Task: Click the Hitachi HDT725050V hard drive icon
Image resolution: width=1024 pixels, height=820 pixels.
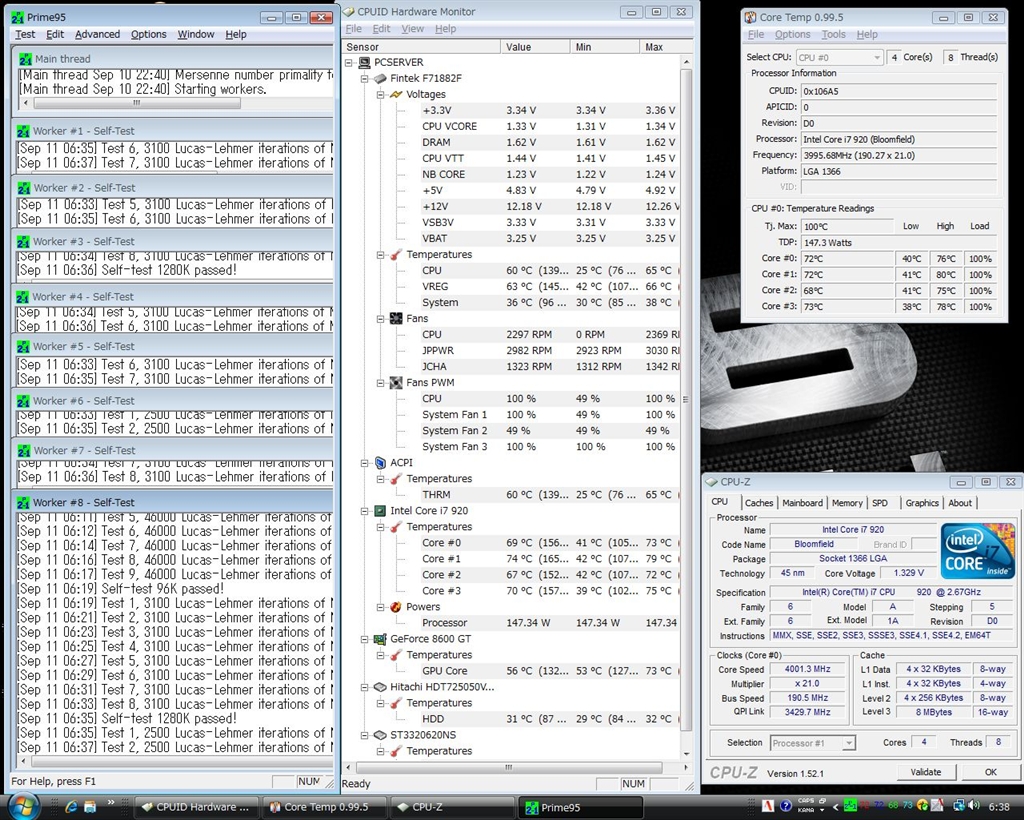Action: 380,687
